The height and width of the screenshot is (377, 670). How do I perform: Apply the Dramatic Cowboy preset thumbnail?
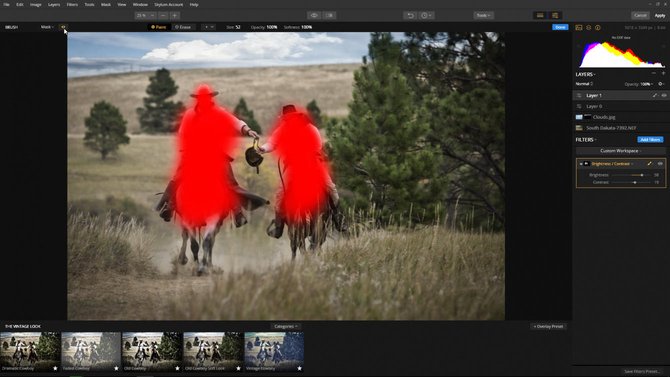(x=30, y=352)
